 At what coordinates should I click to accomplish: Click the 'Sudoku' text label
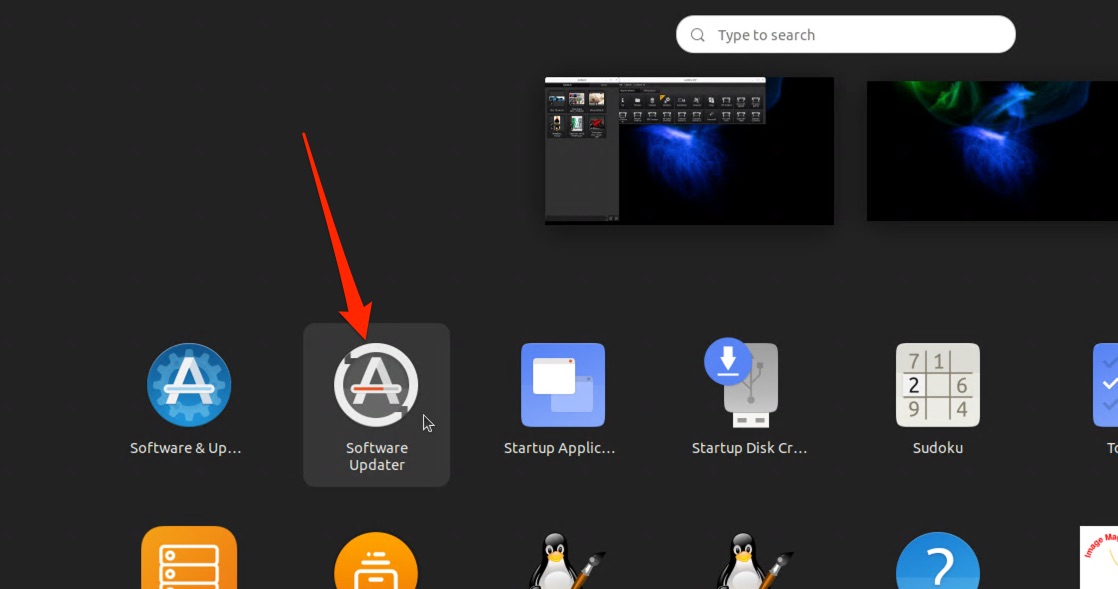pyautogui.click(x=937, y=448)
